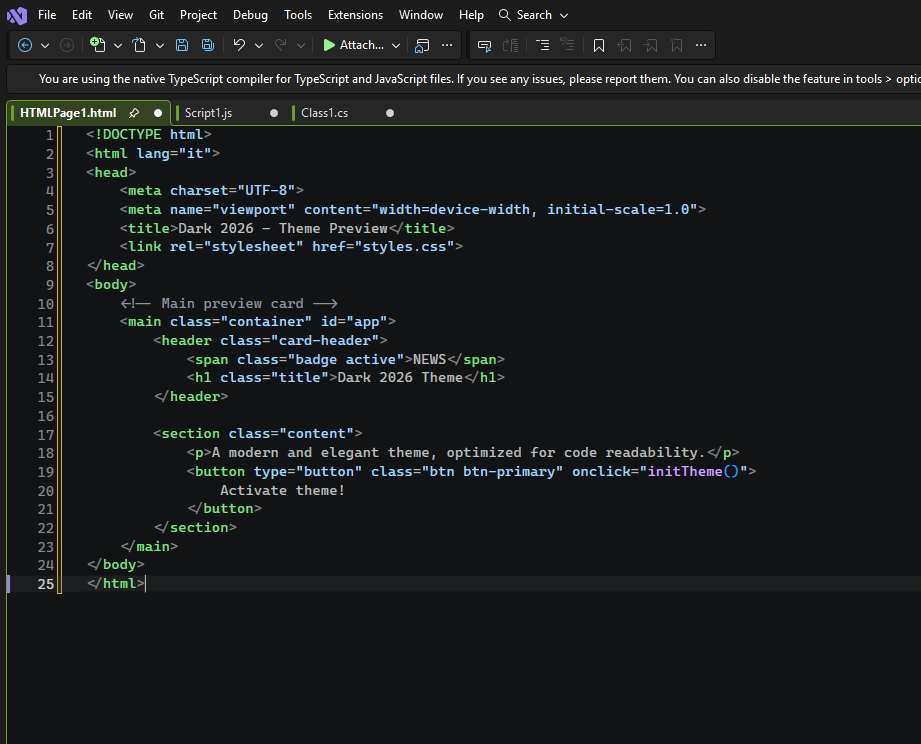The image size is (921, 744).
Task: Expand the Open File dropdown arrow
Action: click(160, 45)
